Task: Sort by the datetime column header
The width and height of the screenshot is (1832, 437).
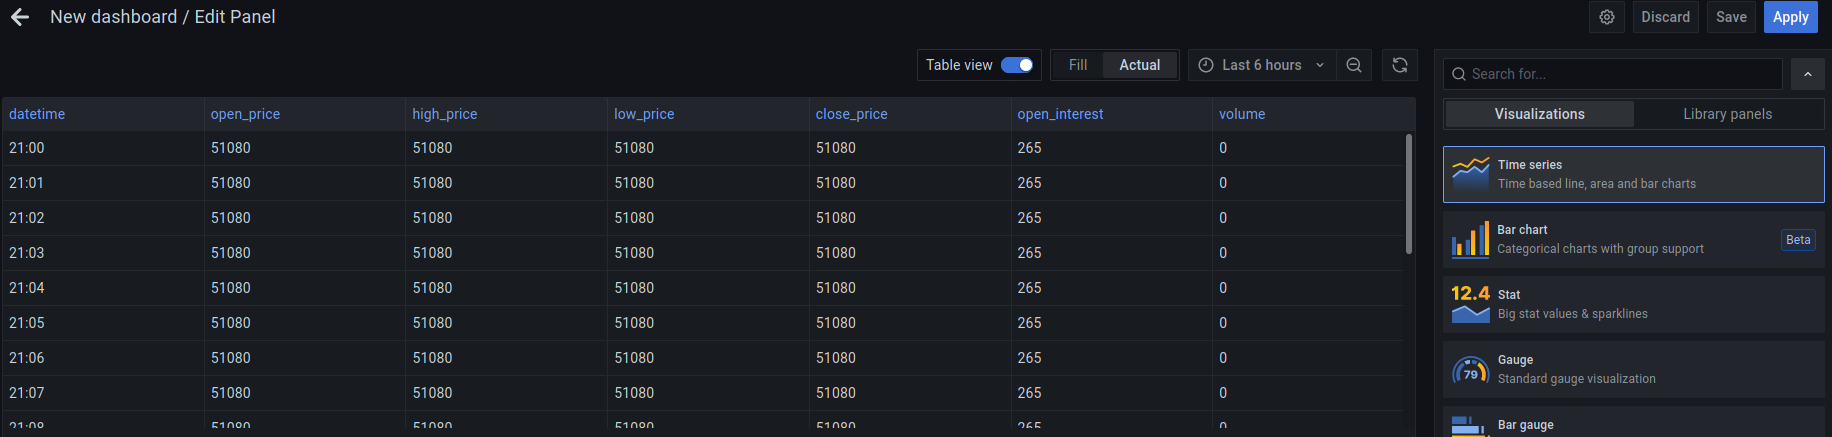Action: [37, 114]
